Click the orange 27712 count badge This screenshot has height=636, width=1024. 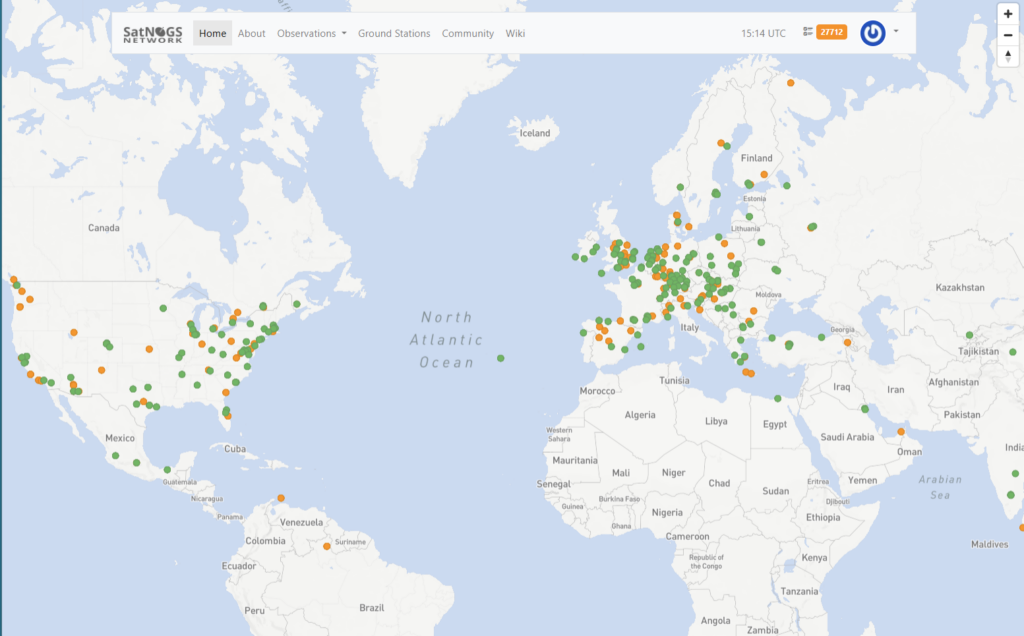click(831, 32)
